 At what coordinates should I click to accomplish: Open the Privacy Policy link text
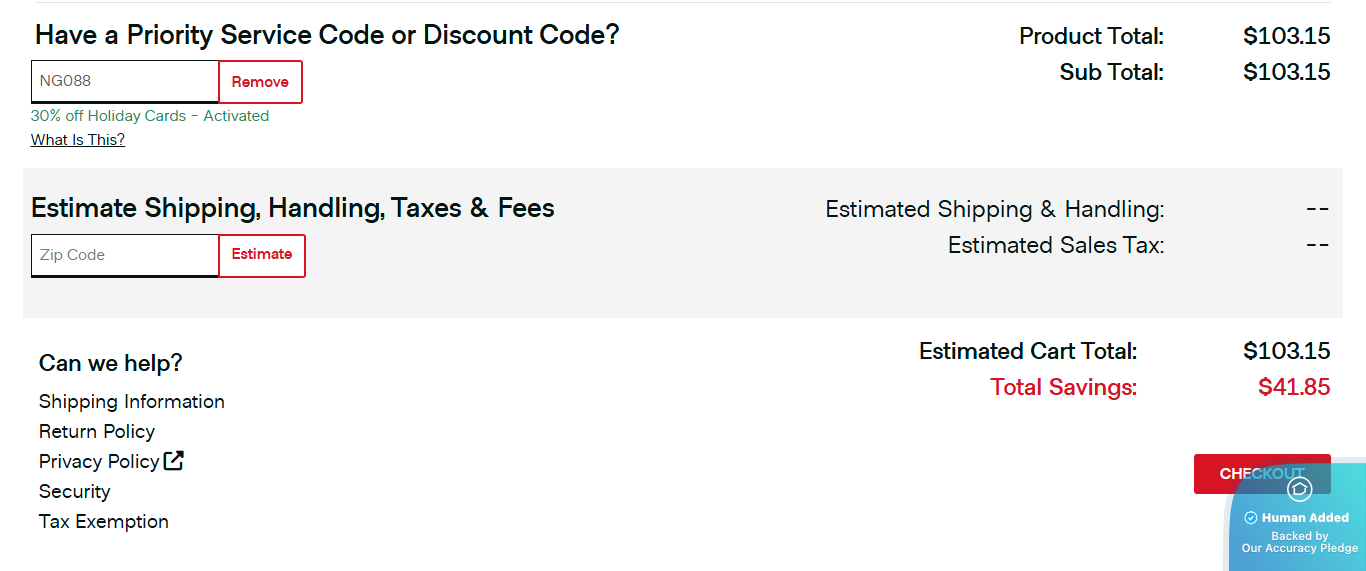point(99,462)
